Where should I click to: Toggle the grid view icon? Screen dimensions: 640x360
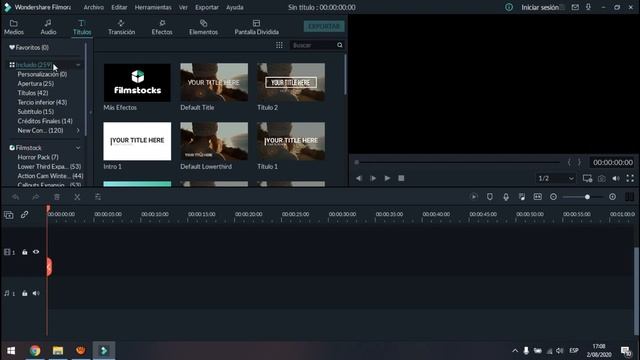coord(279,45)
